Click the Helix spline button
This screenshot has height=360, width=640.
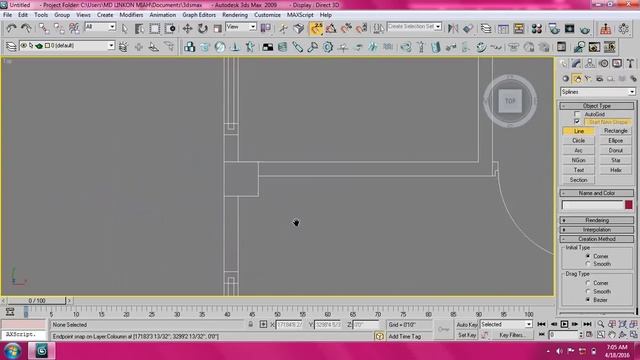coord(616,170)
